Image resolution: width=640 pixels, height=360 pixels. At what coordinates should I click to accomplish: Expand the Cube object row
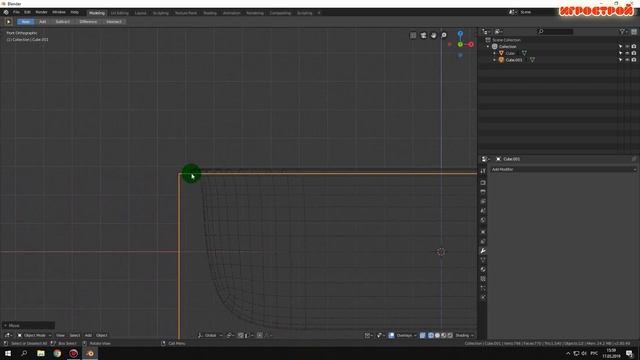click(494, 53)
